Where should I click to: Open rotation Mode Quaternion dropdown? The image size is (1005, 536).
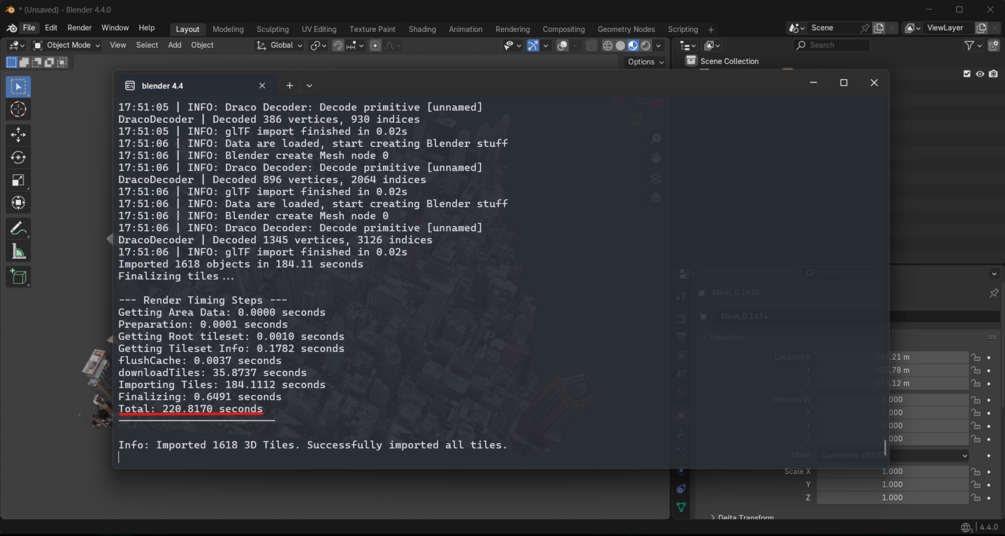893,455
